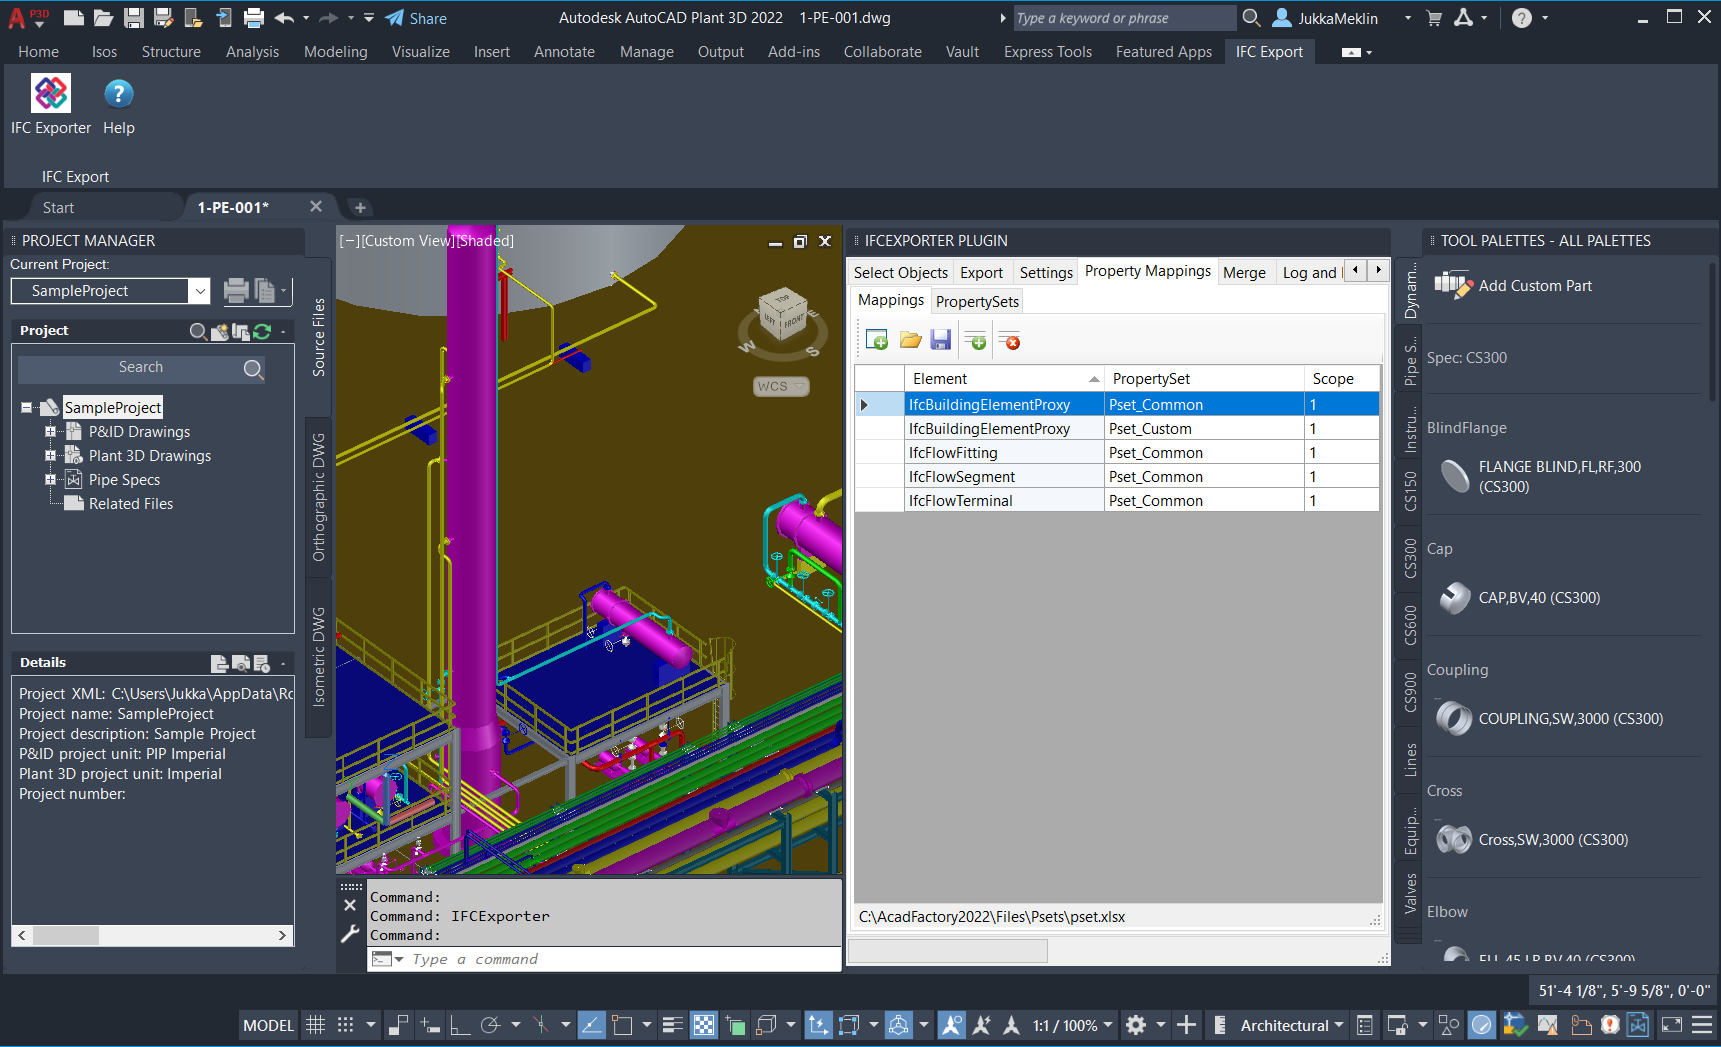This screenshot has width=1721, height=1047.
Task: Toggle snap mode in status bar
Action: coord(346,1025)
